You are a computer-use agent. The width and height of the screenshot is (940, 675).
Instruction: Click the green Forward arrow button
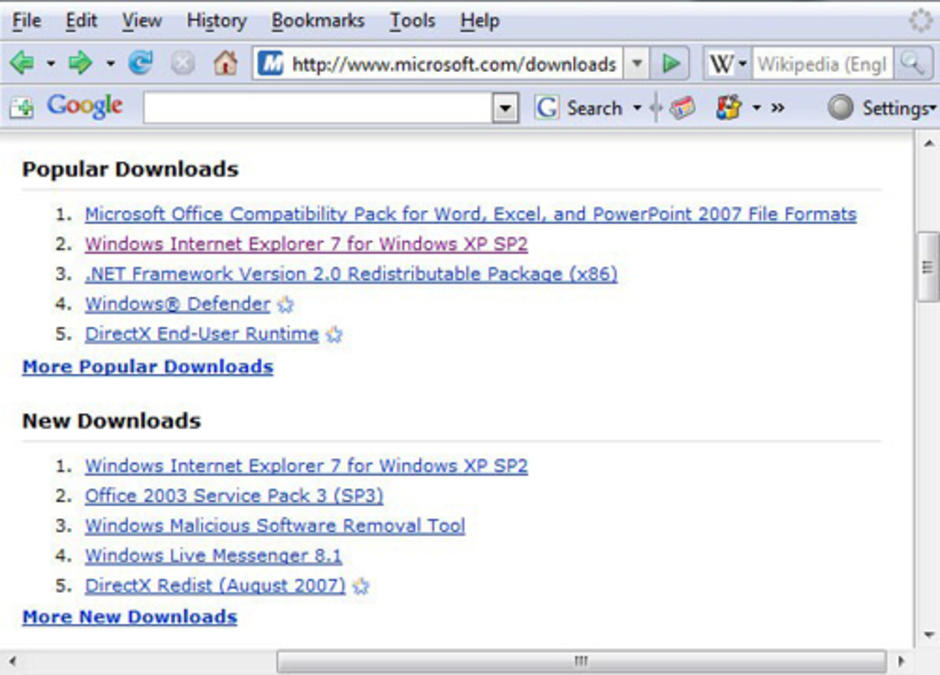80,62
